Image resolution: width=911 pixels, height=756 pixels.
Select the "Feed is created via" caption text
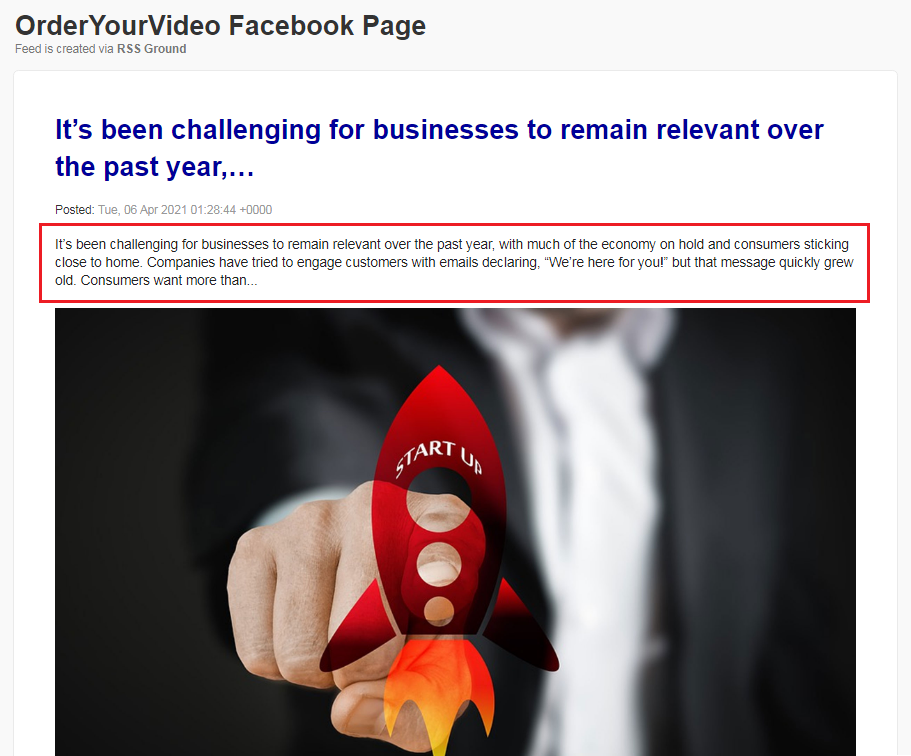[64, 49]
